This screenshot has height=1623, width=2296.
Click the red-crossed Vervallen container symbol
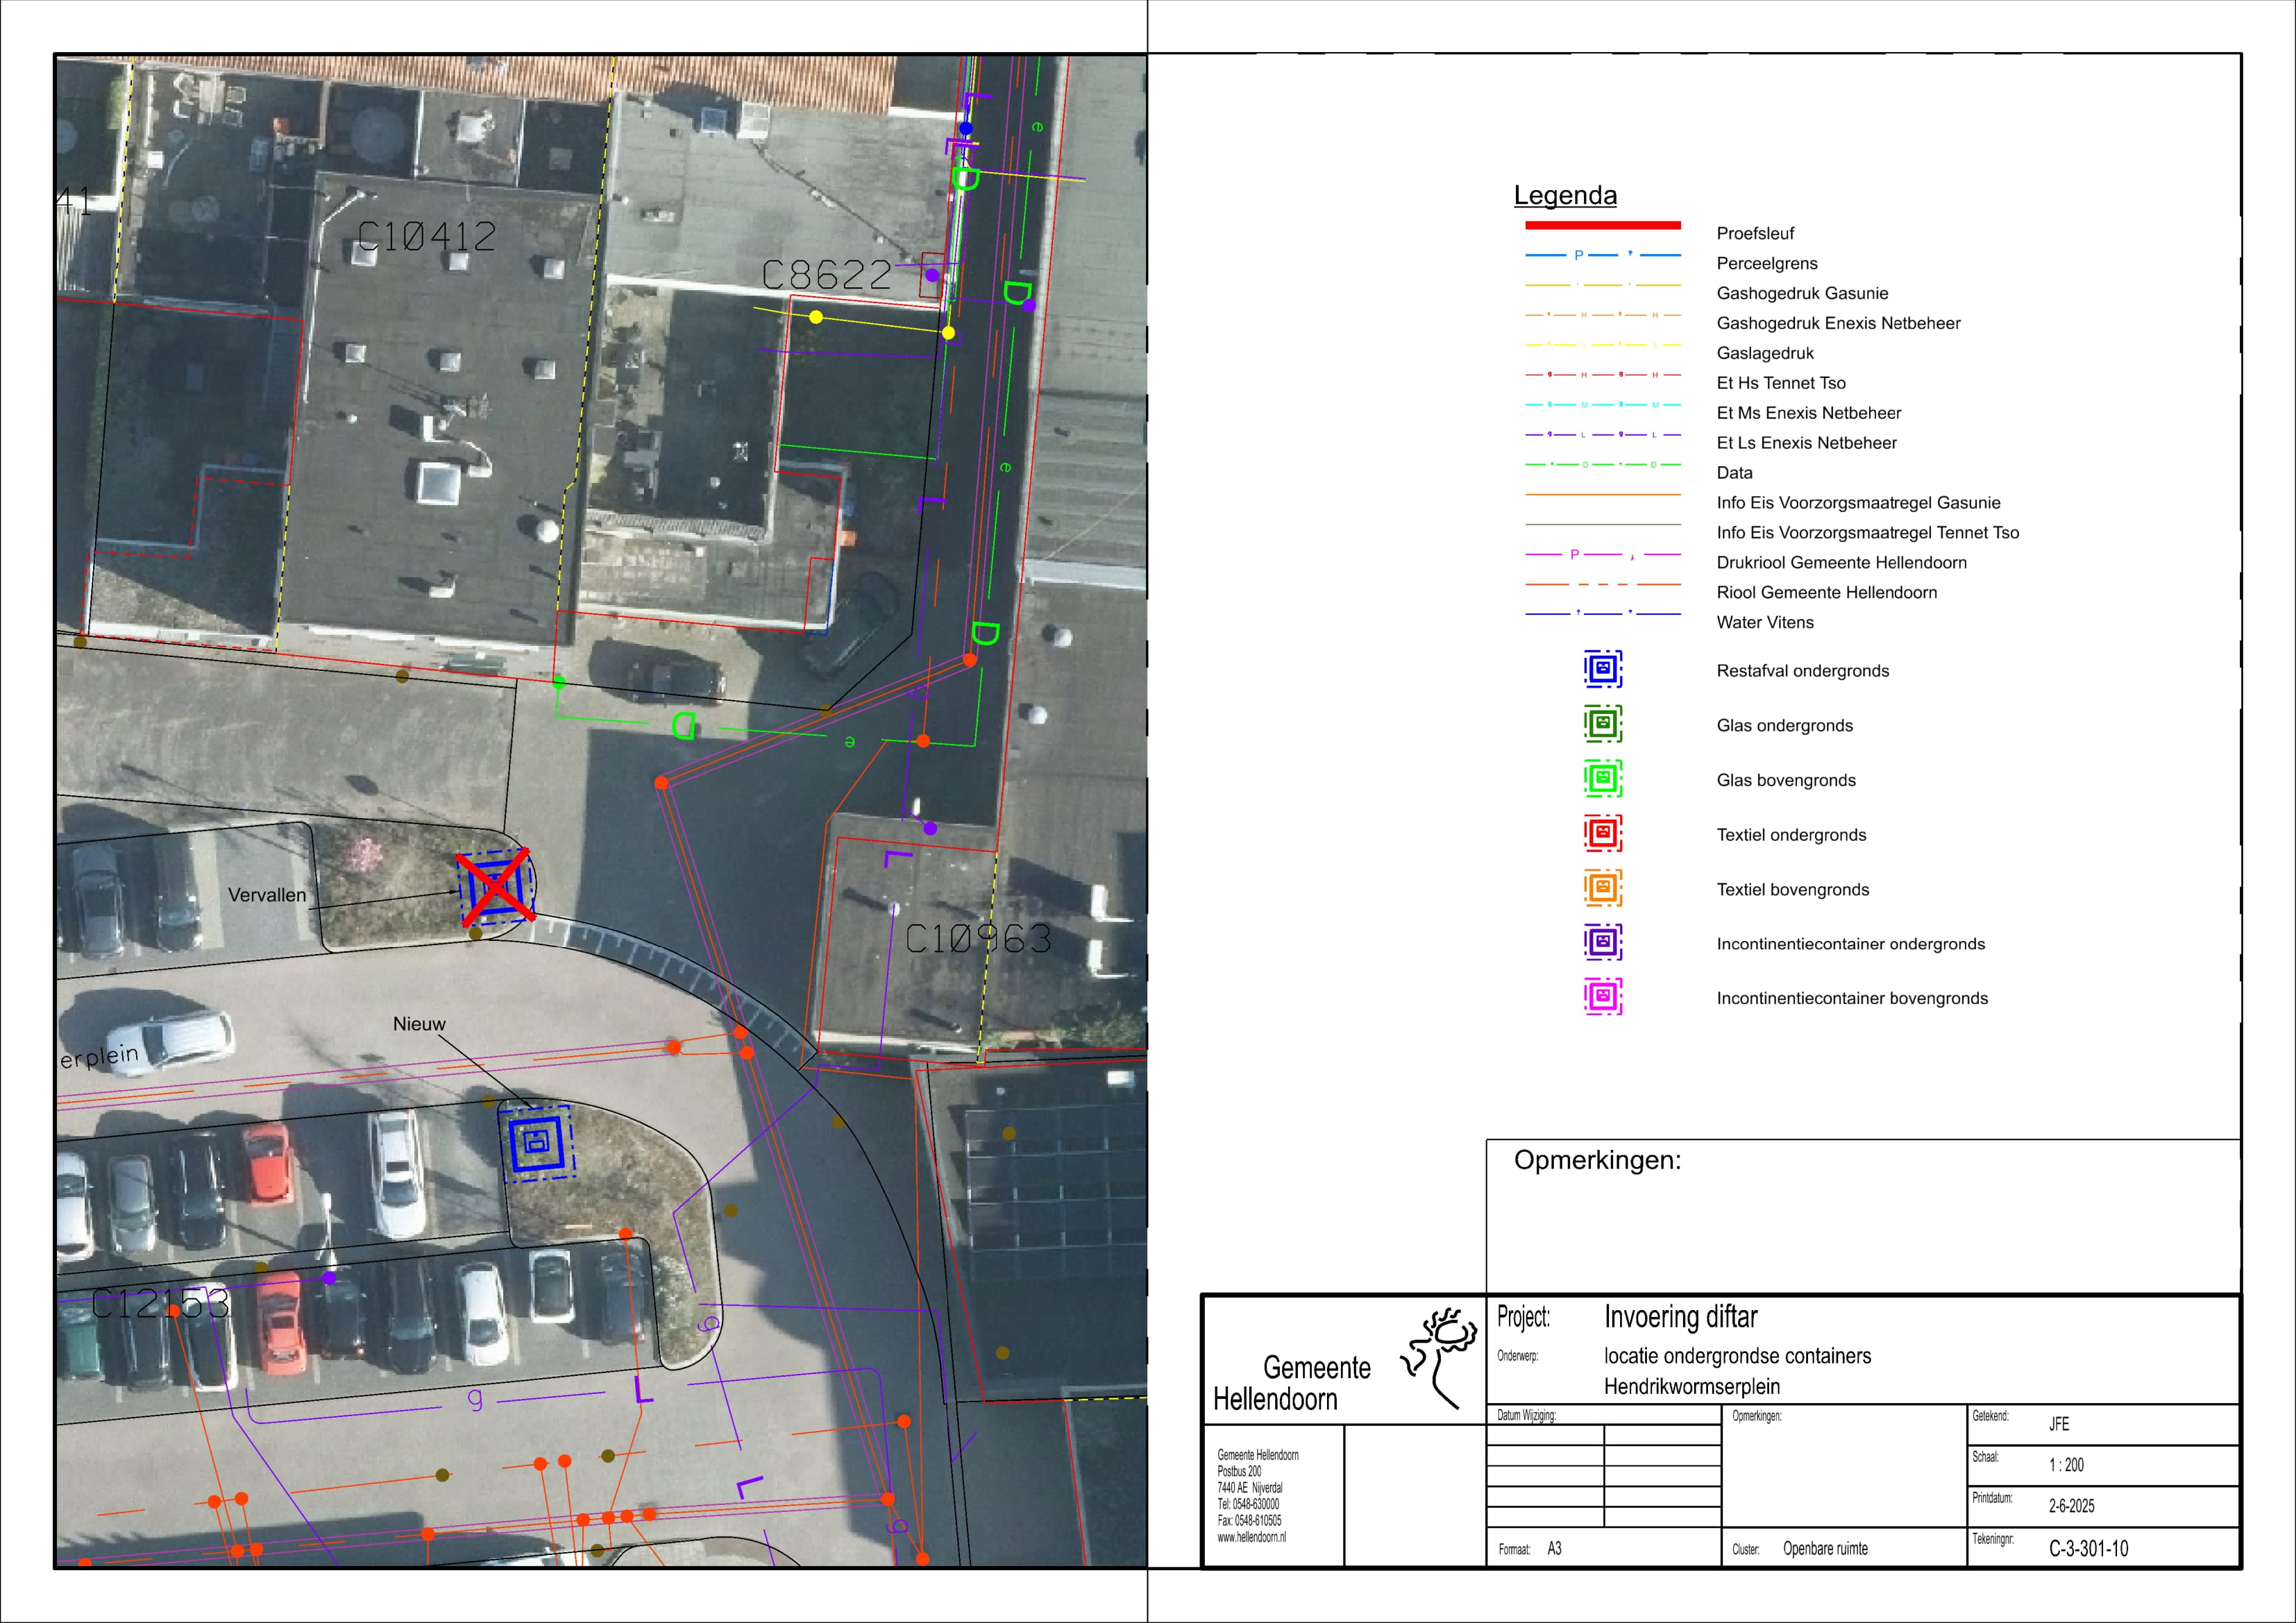495,887
